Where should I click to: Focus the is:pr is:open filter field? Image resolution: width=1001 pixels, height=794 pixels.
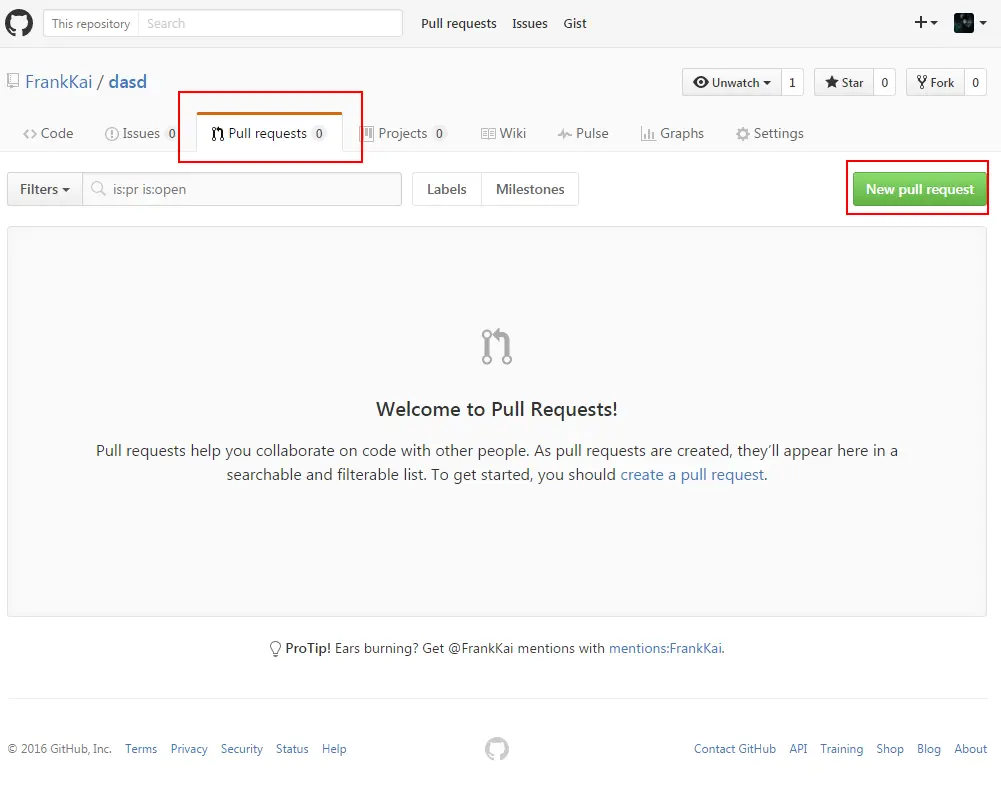[242, 189]
